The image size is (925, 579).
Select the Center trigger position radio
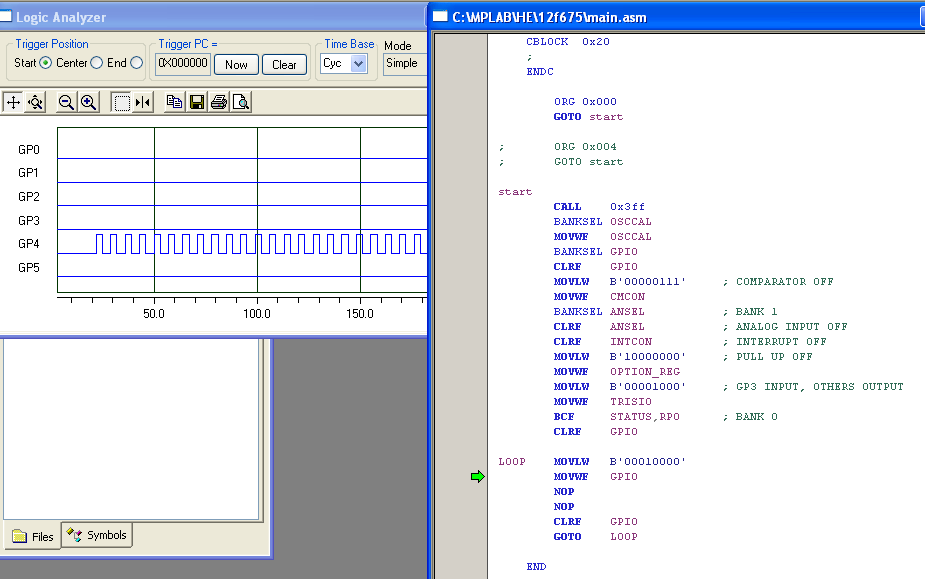pos(96,63)
